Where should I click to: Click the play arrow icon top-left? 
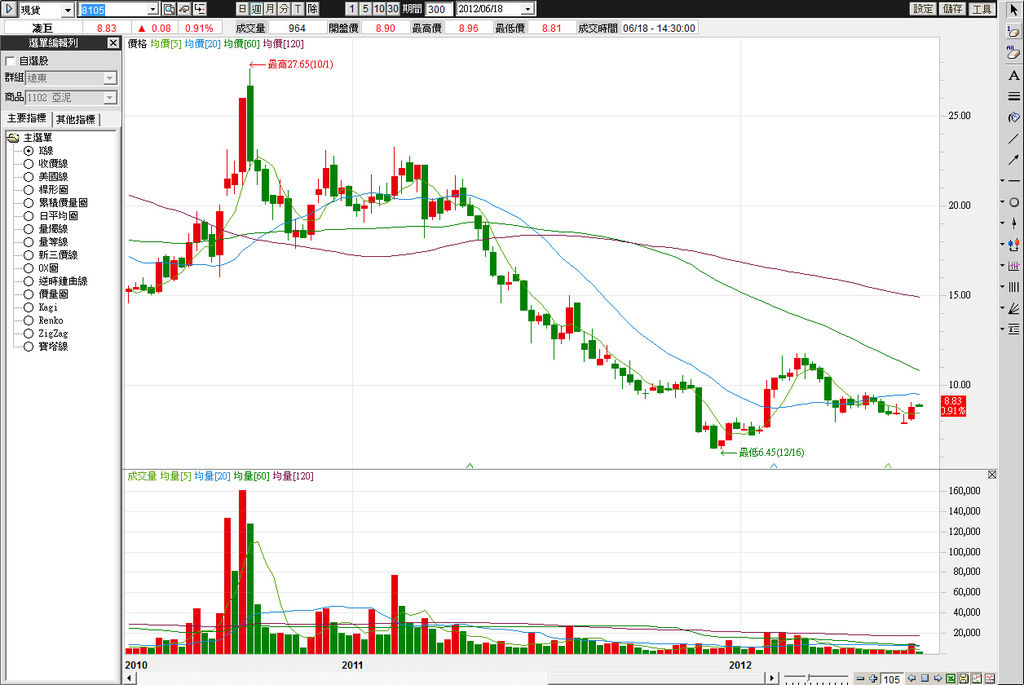(x=8, y=9)
